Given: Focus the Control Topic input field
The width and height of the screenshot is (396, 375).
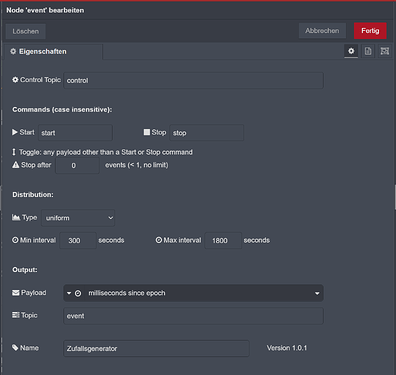Looking at the screenshot, I should [193, 80].
